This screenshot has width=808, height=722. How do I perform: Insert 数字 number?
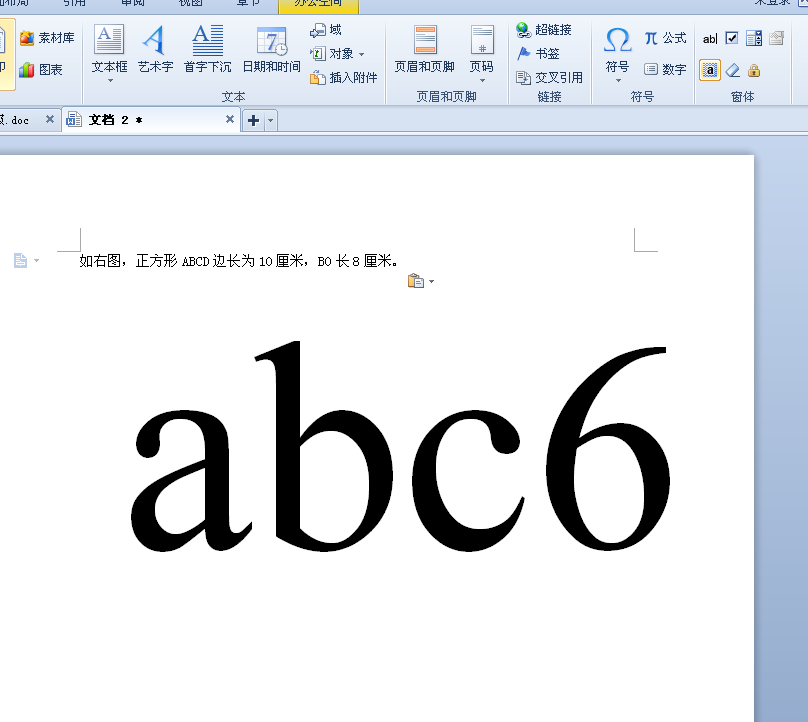pos(665,69)
